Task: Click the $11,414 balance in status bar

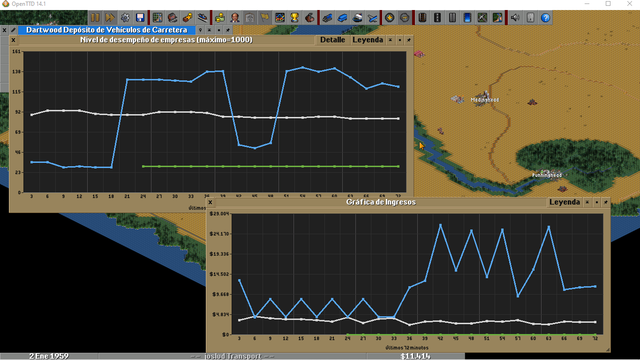Action: tap(415, 356)
